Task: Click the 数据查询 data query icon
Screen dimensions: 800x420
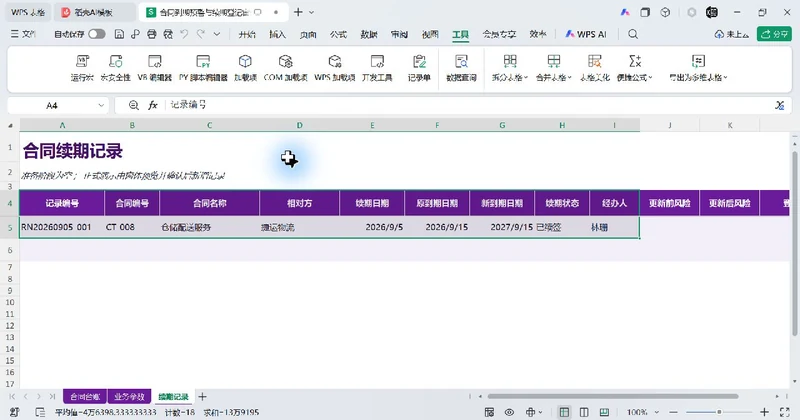Action: coord(461,62)
